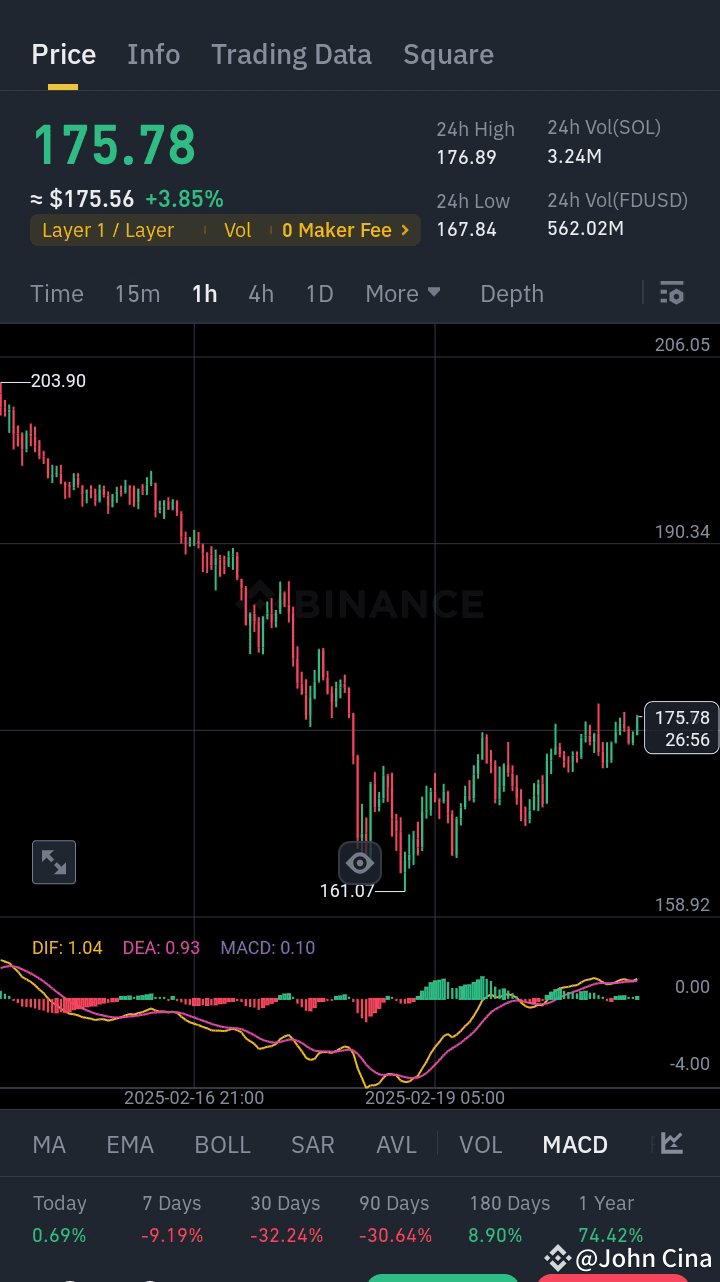Enable the AVL indicator
The height and width of the screenshot is (1282, 720).
pos(396,1144)
